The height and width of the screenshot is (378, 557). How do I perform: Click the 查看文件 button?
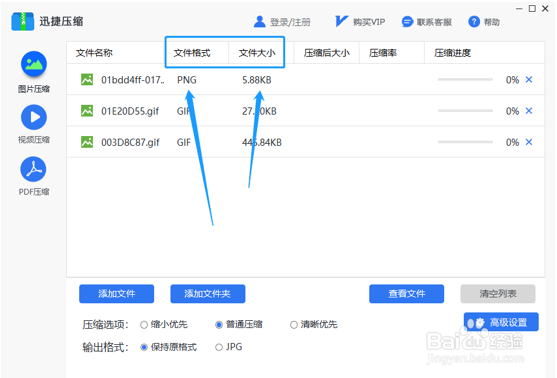point(407,294)
